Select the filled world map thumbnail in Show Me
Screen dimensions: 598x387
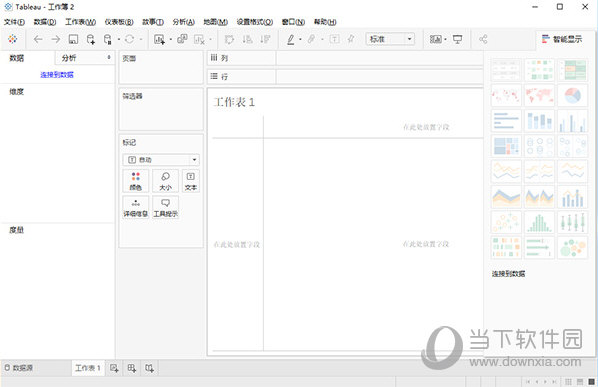point(539,95)
